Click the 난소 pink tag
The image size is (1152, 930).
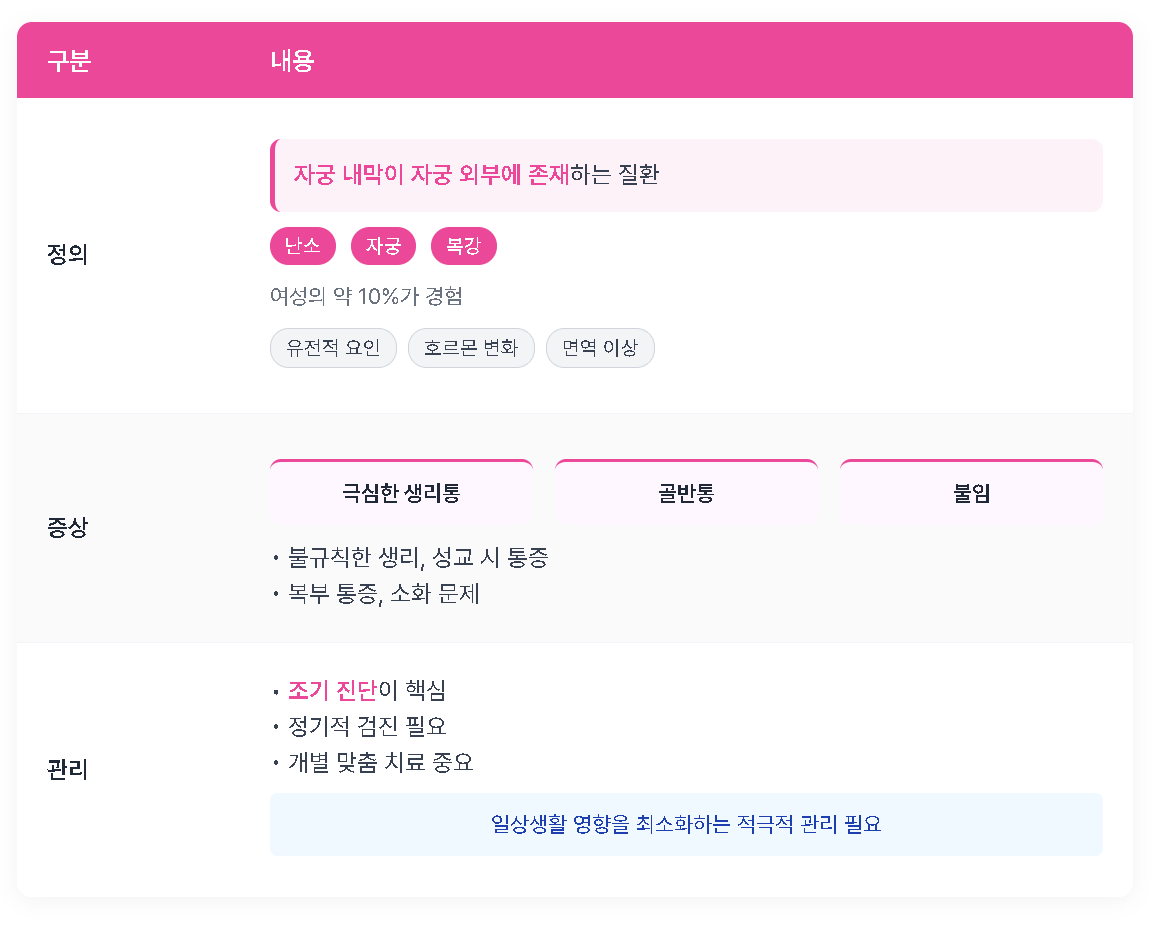303,246
